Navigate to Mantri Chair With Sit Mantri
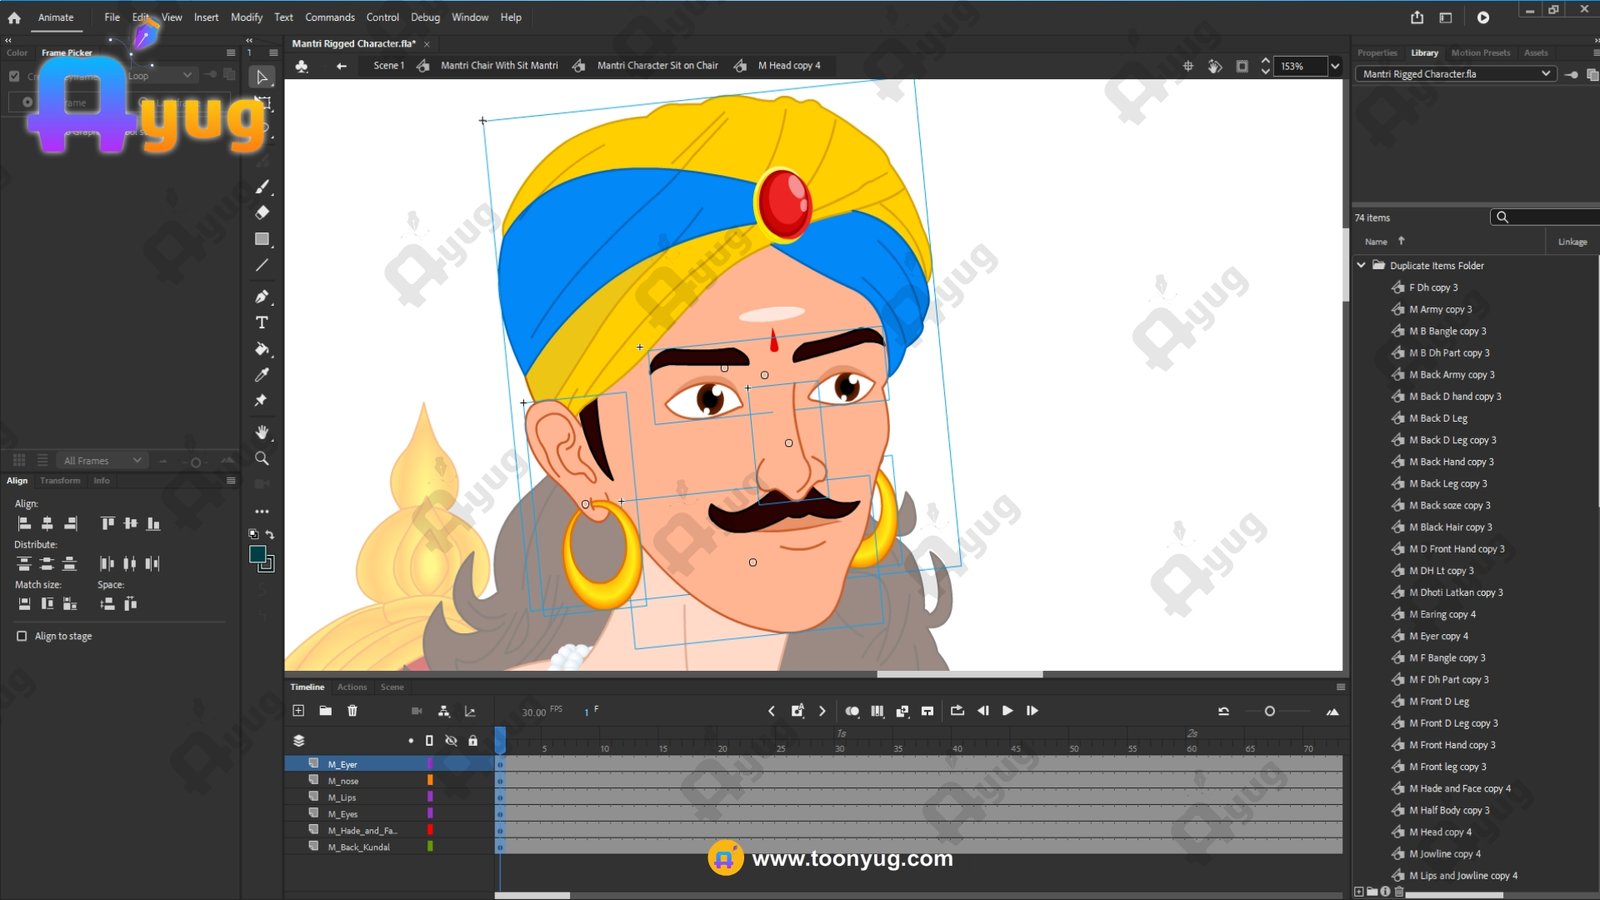 [499, 66]
